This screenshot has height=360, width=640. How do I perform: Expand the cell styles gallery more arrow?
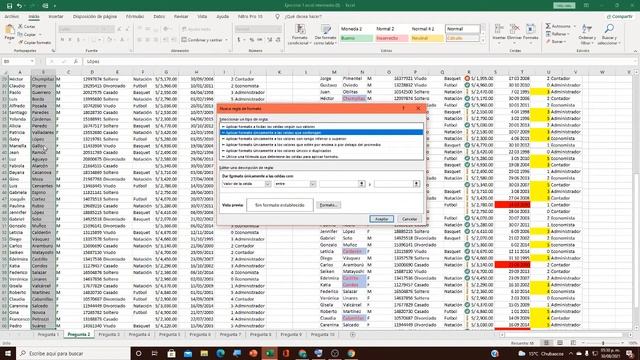pos(483,40)
